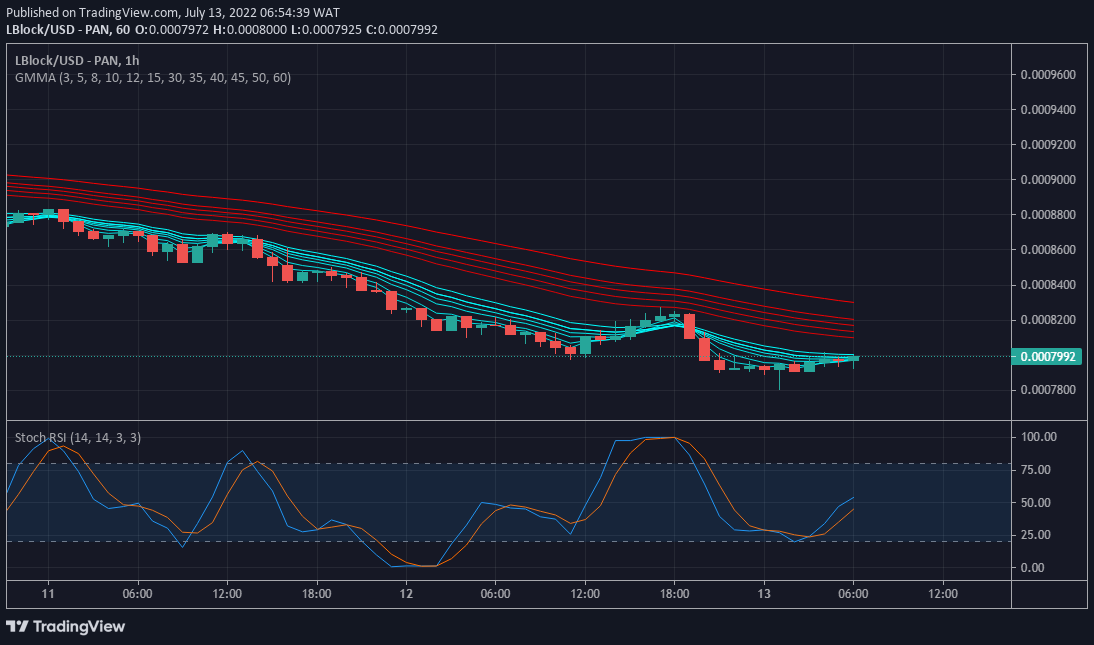The height and width of the screenshot is (645, 1094).
Task: Click the price axis label 0.0009600
Action: (x=1048, y=75)
